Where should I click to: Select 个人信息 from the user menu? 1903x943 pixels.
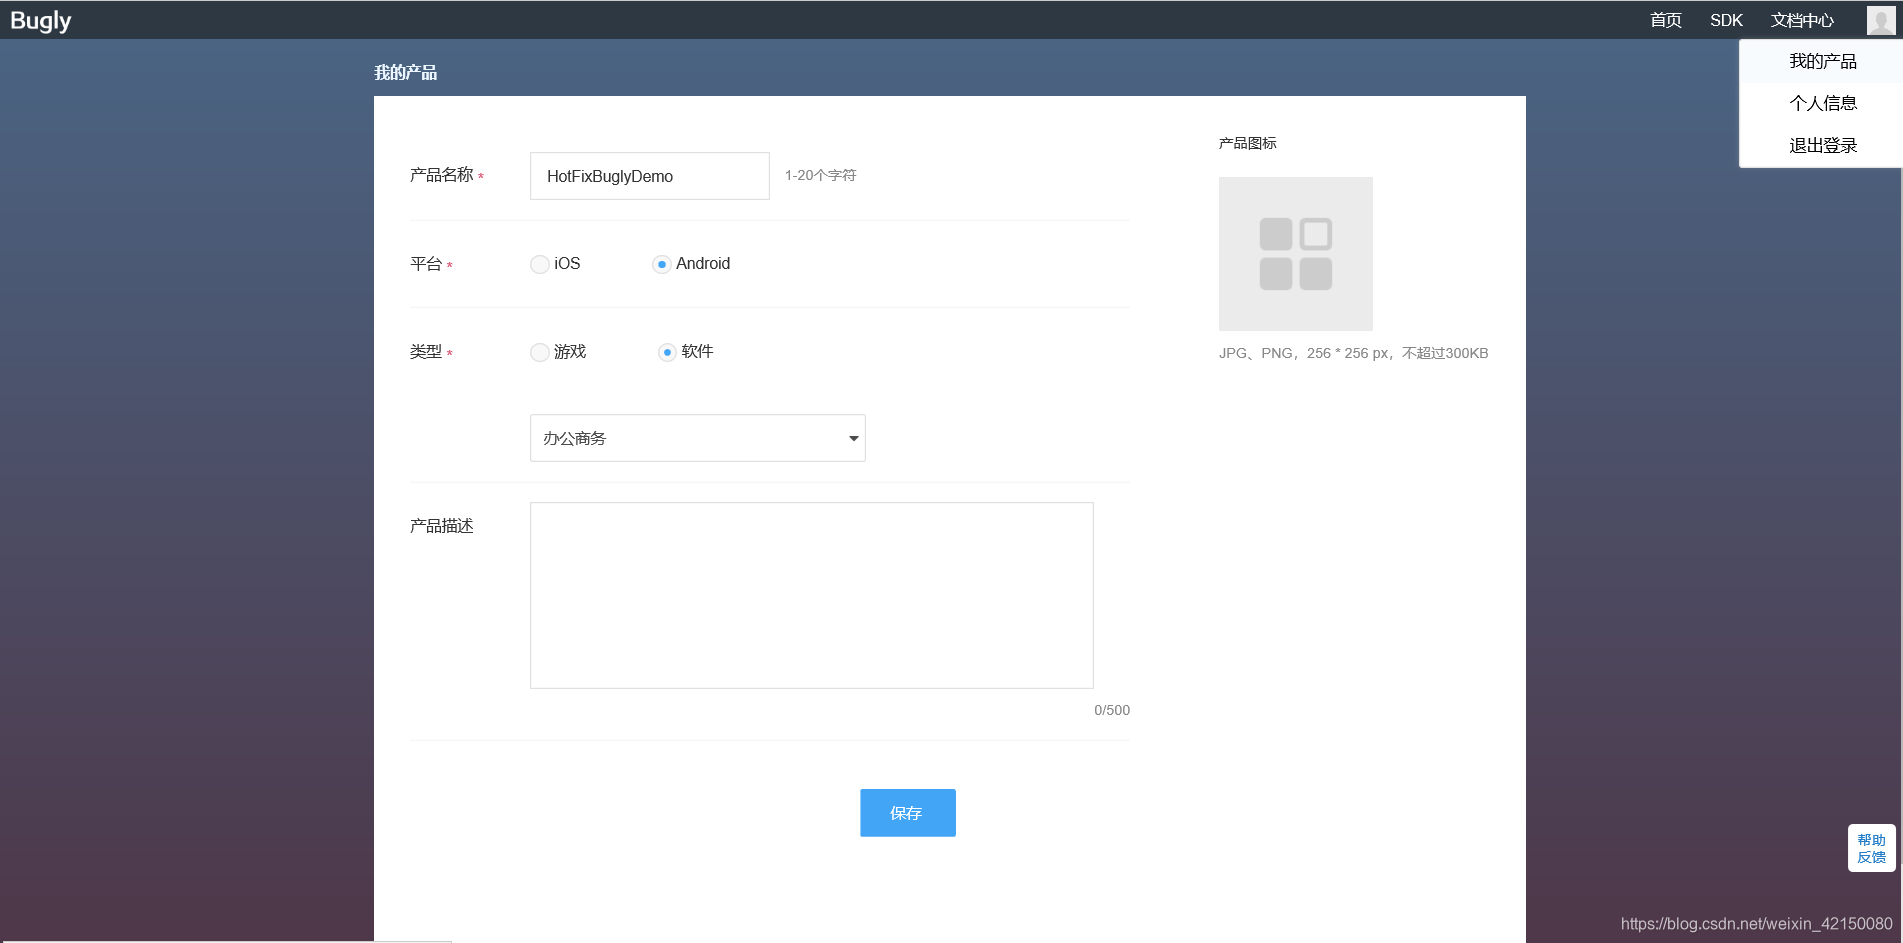pyautogui.click(x=1822, y=103)
